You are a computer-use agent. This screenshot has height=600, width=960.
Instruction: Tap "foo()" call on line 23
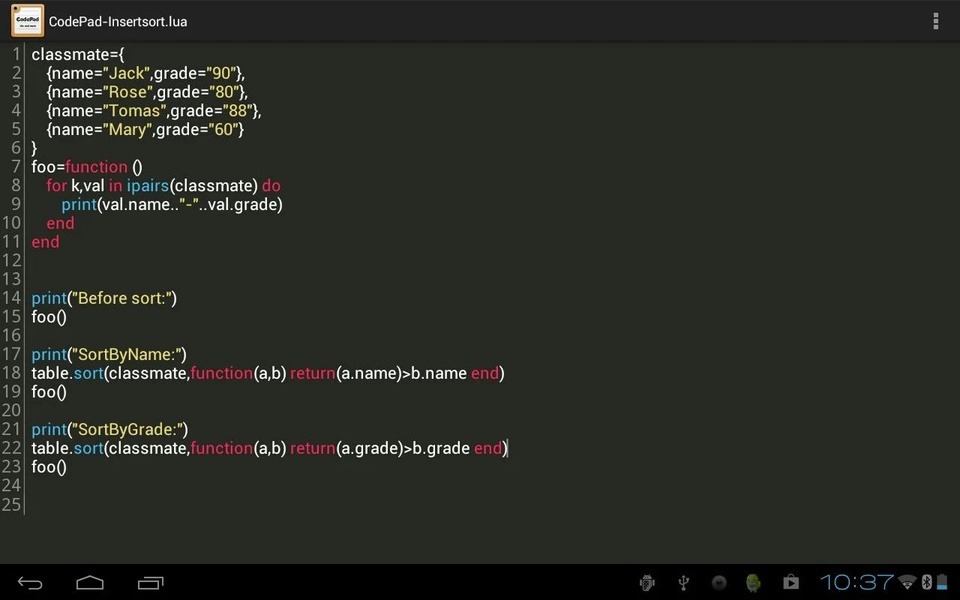pos(49,467)
